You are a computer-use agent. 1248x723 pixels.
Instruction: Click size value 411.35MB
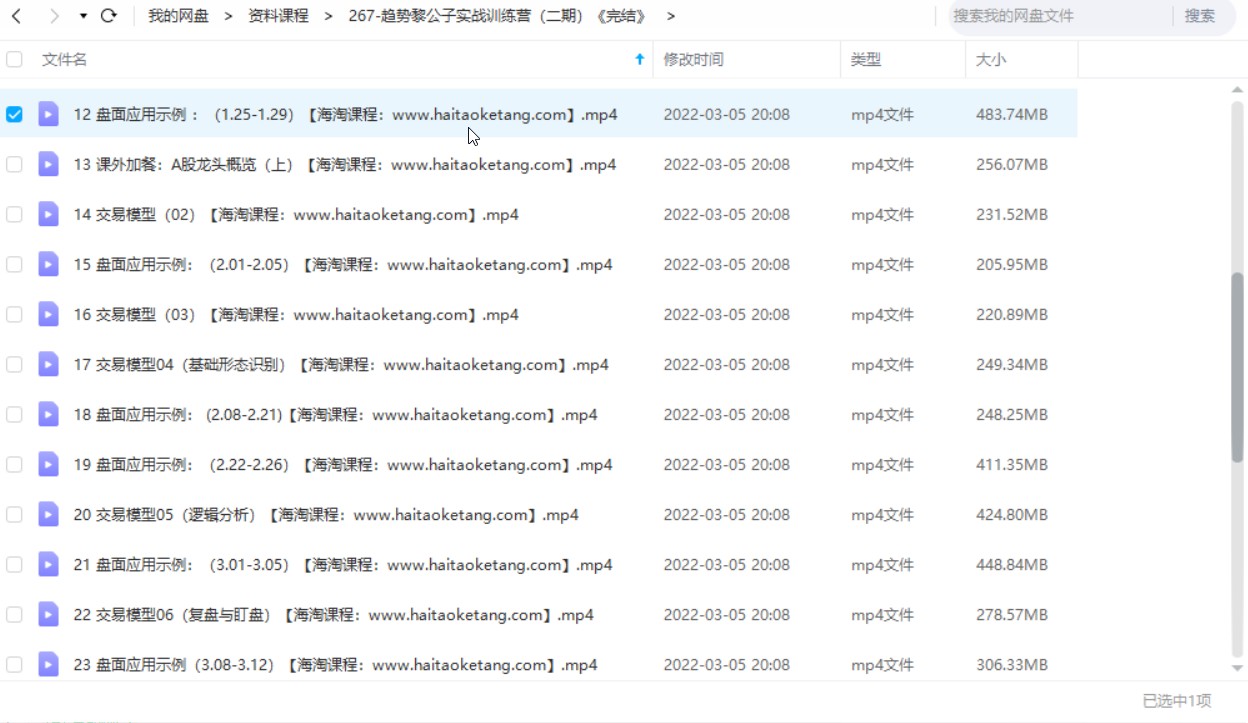click(1012, 464)
